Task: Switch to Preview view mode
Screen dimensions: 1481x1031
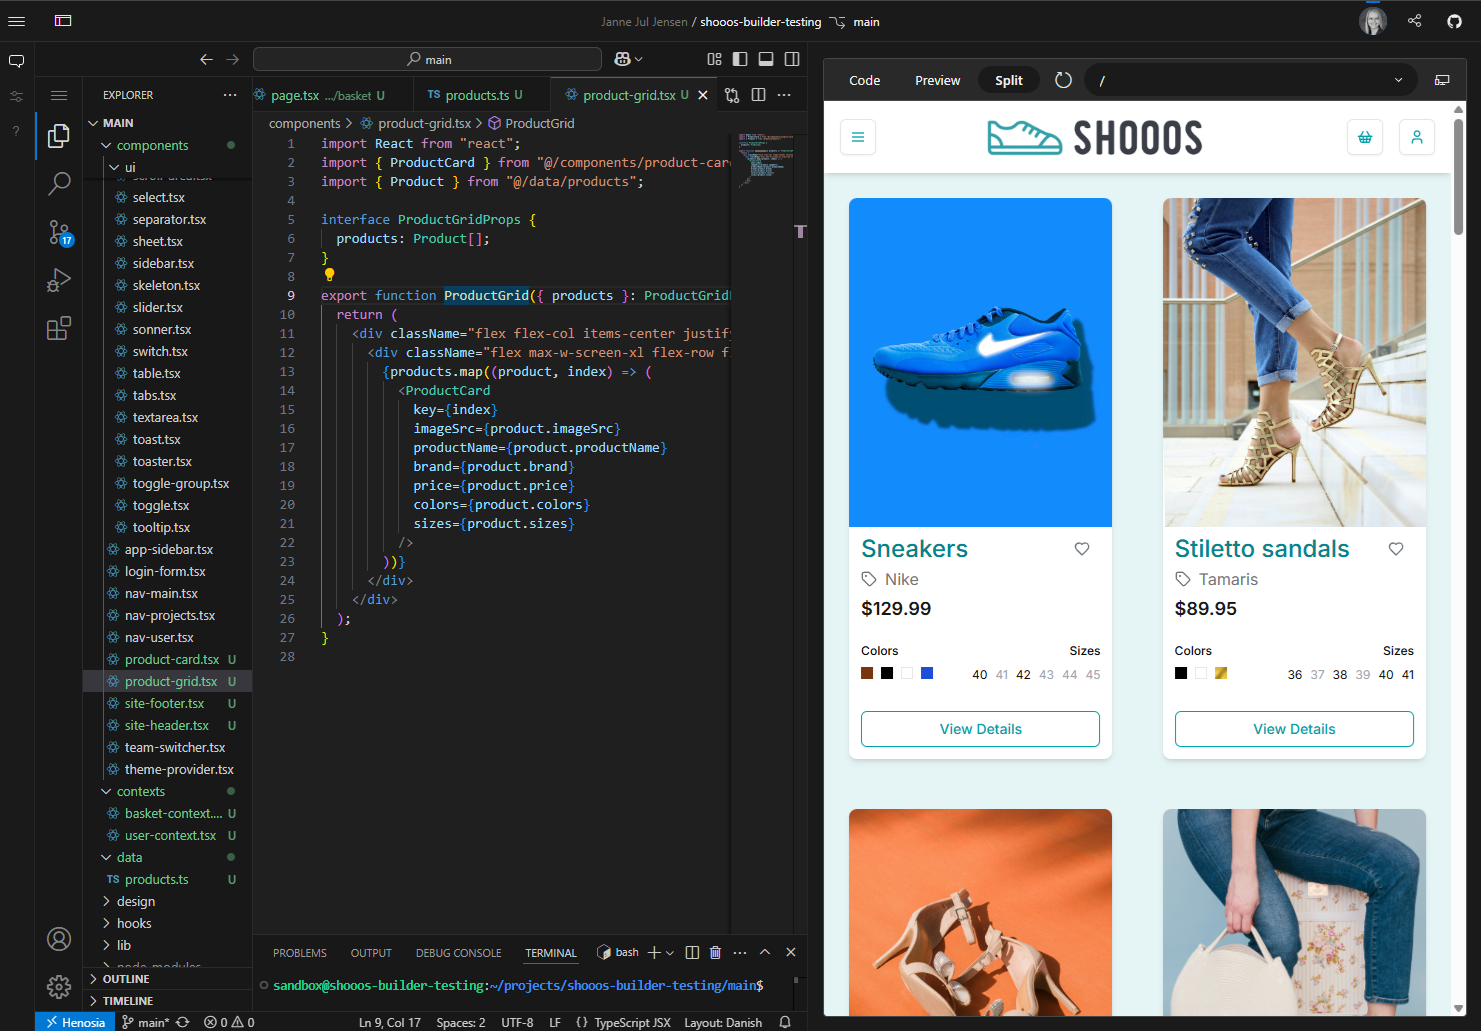Action: [937, 80]
